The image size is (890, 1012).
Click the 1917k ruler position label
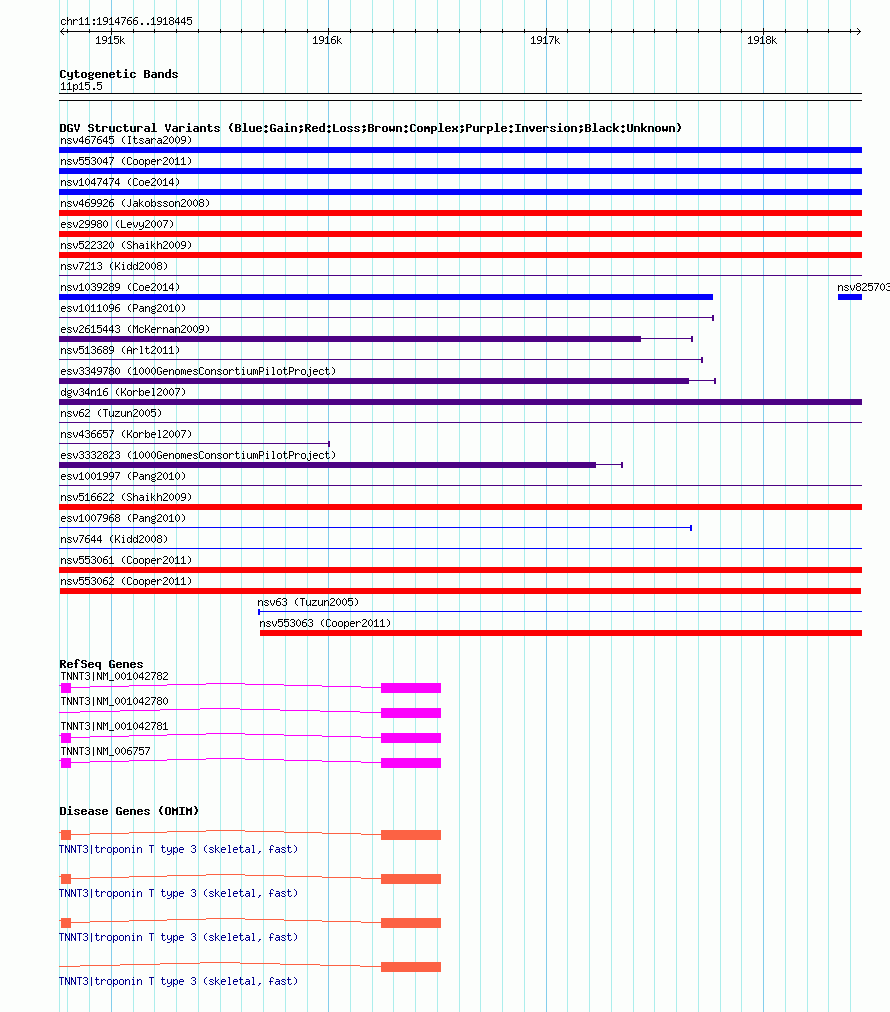tap(545, 41)
